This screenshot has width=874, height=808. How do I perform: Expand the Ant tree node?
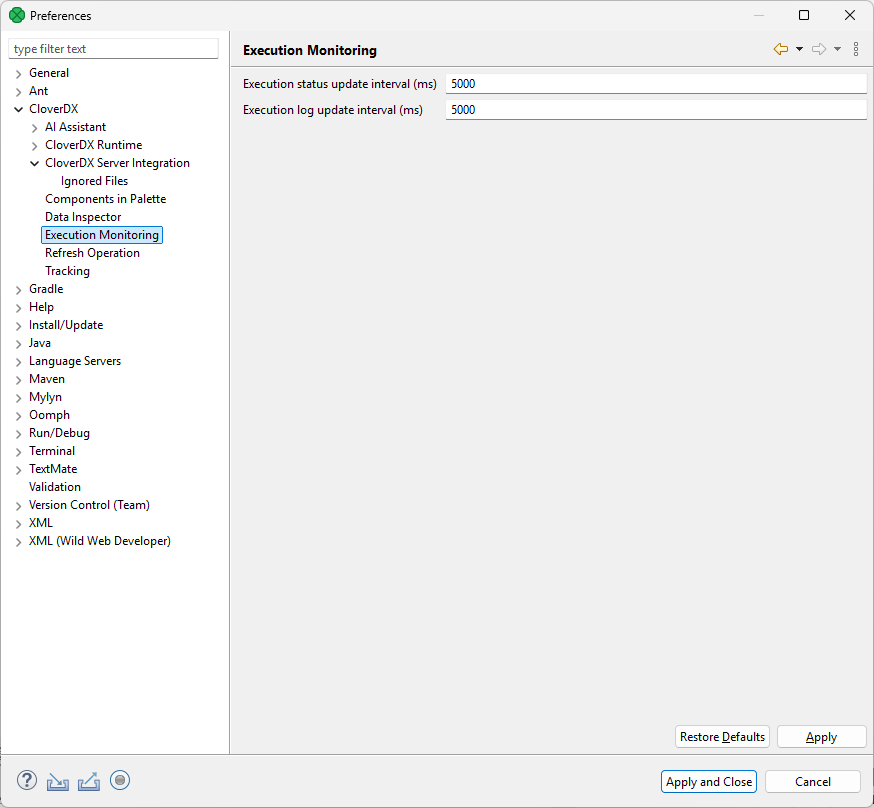(18, 91)
